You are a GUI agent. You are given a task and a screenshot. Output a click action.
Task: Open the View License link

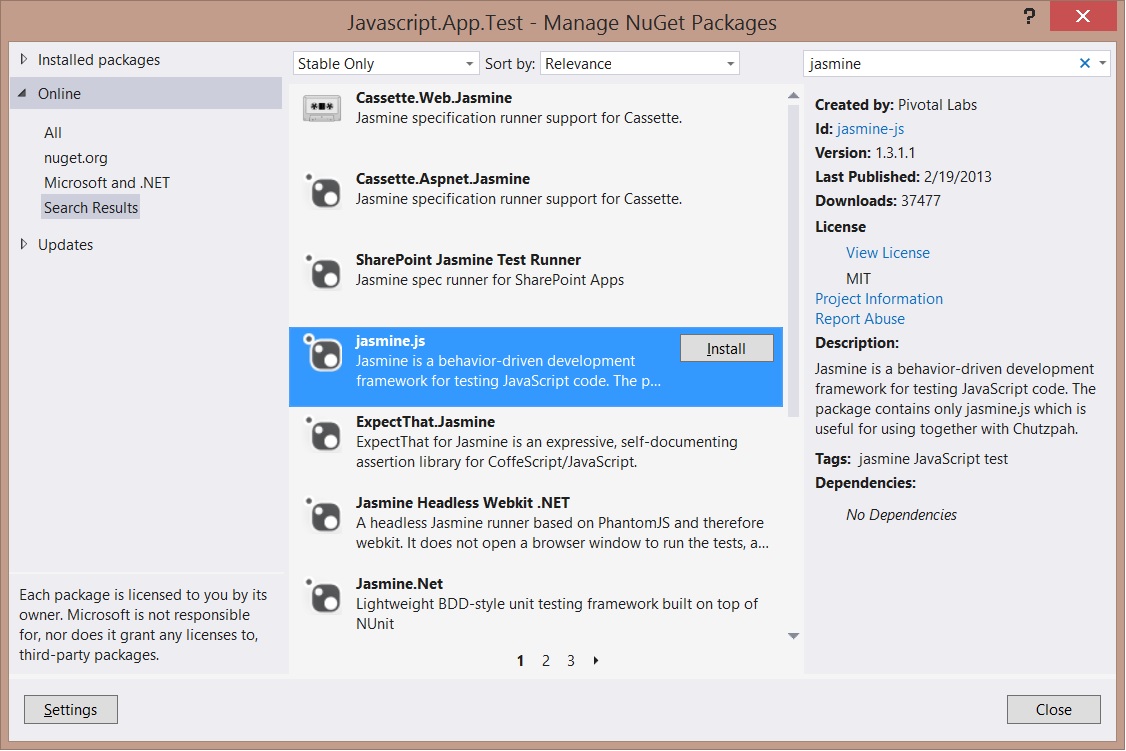(x=888, y=253)
